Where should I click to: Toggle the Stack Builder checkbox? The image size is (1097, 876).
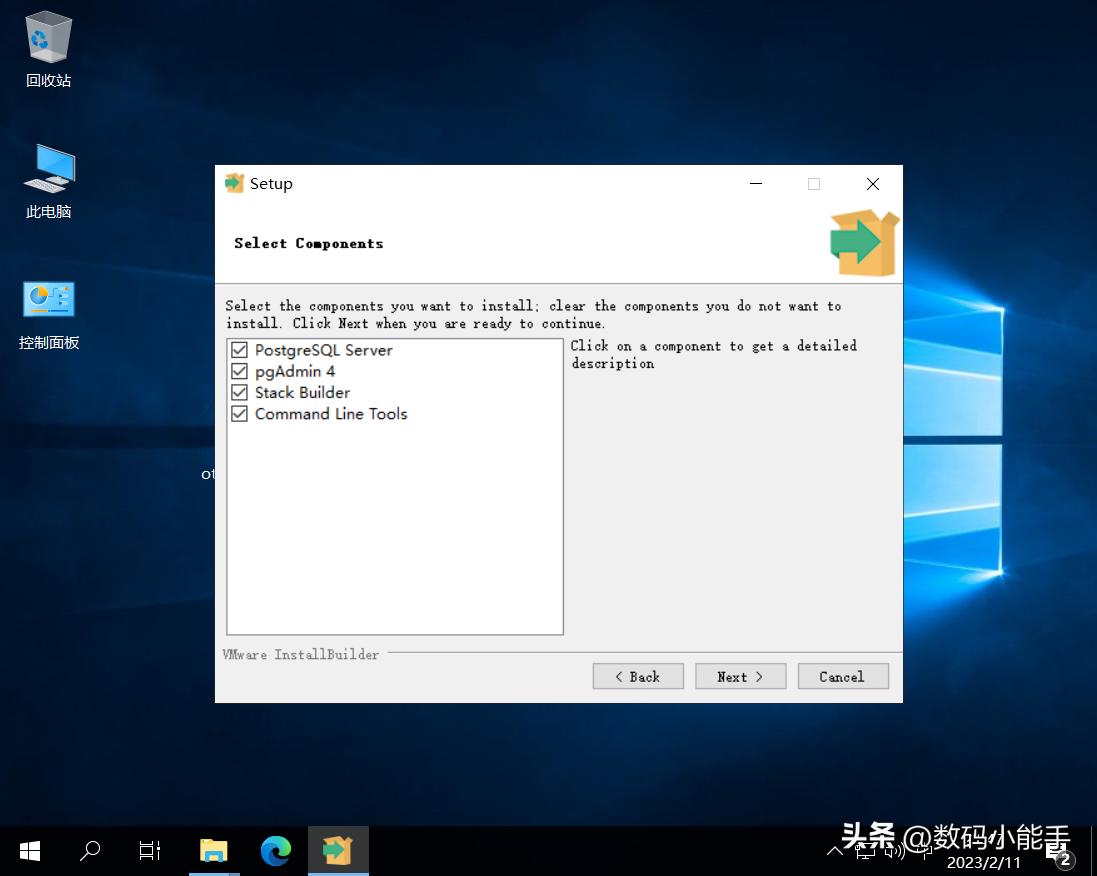point(239,392)
